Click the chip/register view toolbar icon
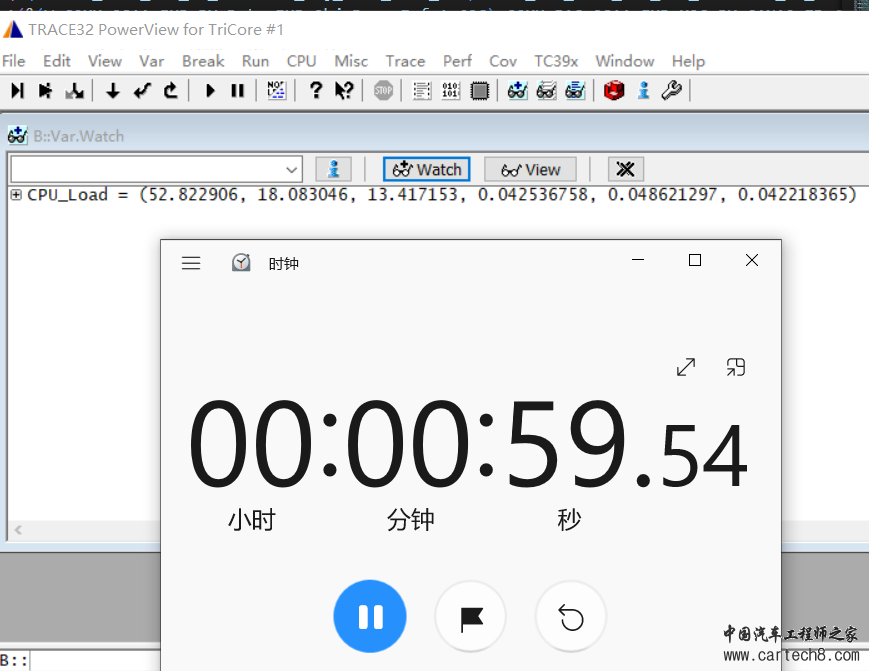The image size is (869, 671). [x=480, y=91]
